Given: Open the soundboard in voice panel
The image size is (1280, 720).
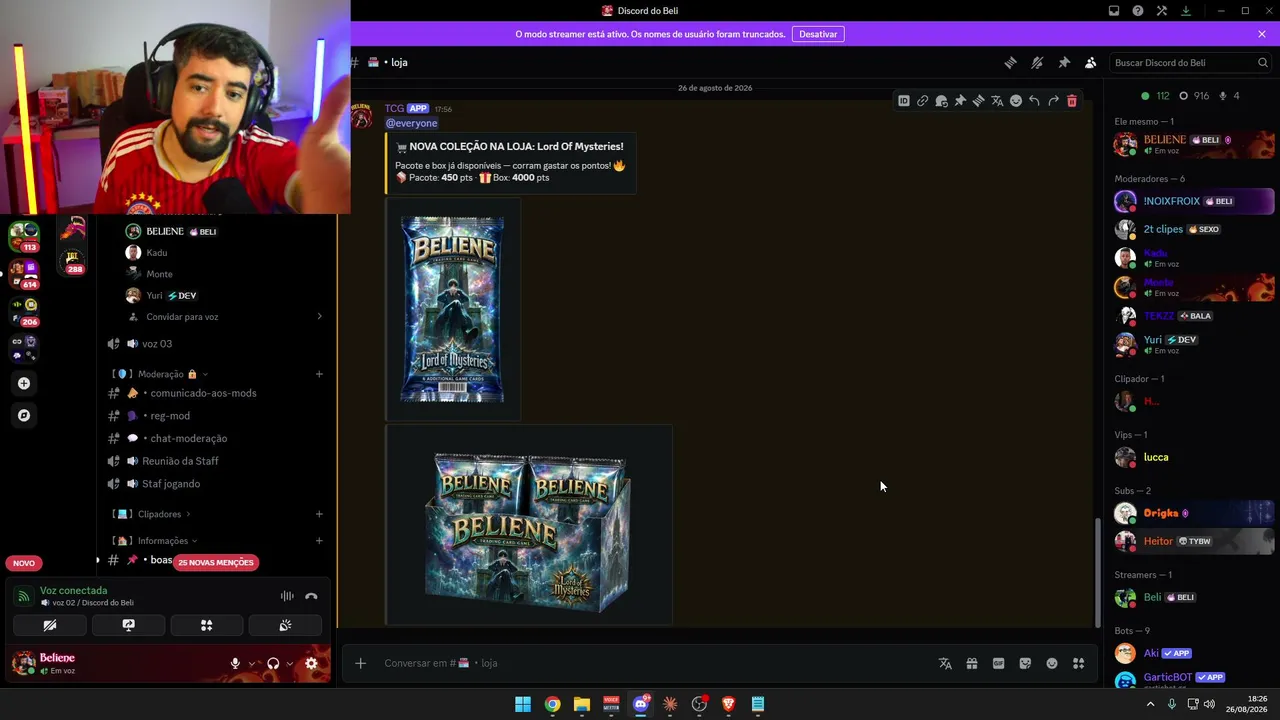Looking at the screenshot, I should tap(285, 625).
